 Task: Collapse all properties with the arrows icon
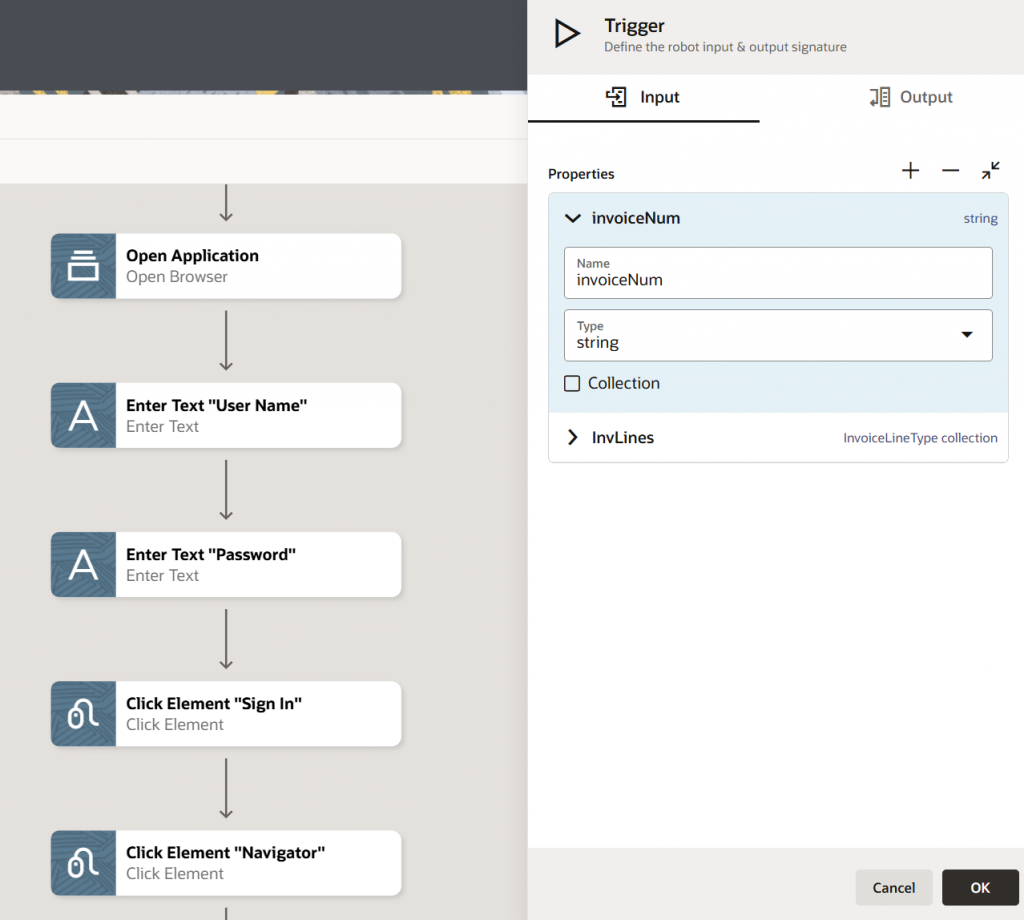tap(990, 171)
